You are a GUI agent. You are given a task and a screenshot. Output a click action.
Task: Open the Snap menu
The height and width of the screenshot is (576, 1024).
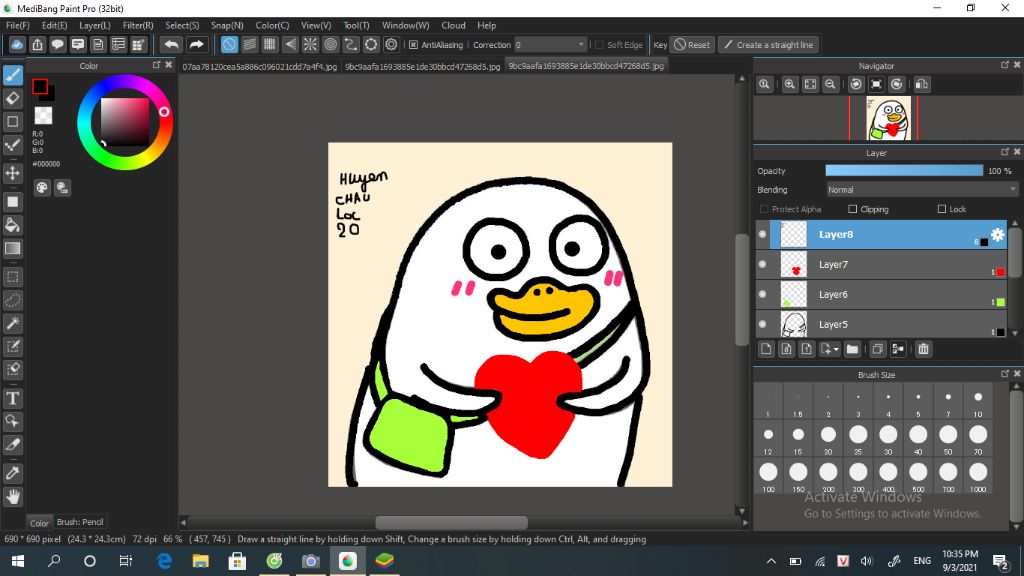(227, 25)
